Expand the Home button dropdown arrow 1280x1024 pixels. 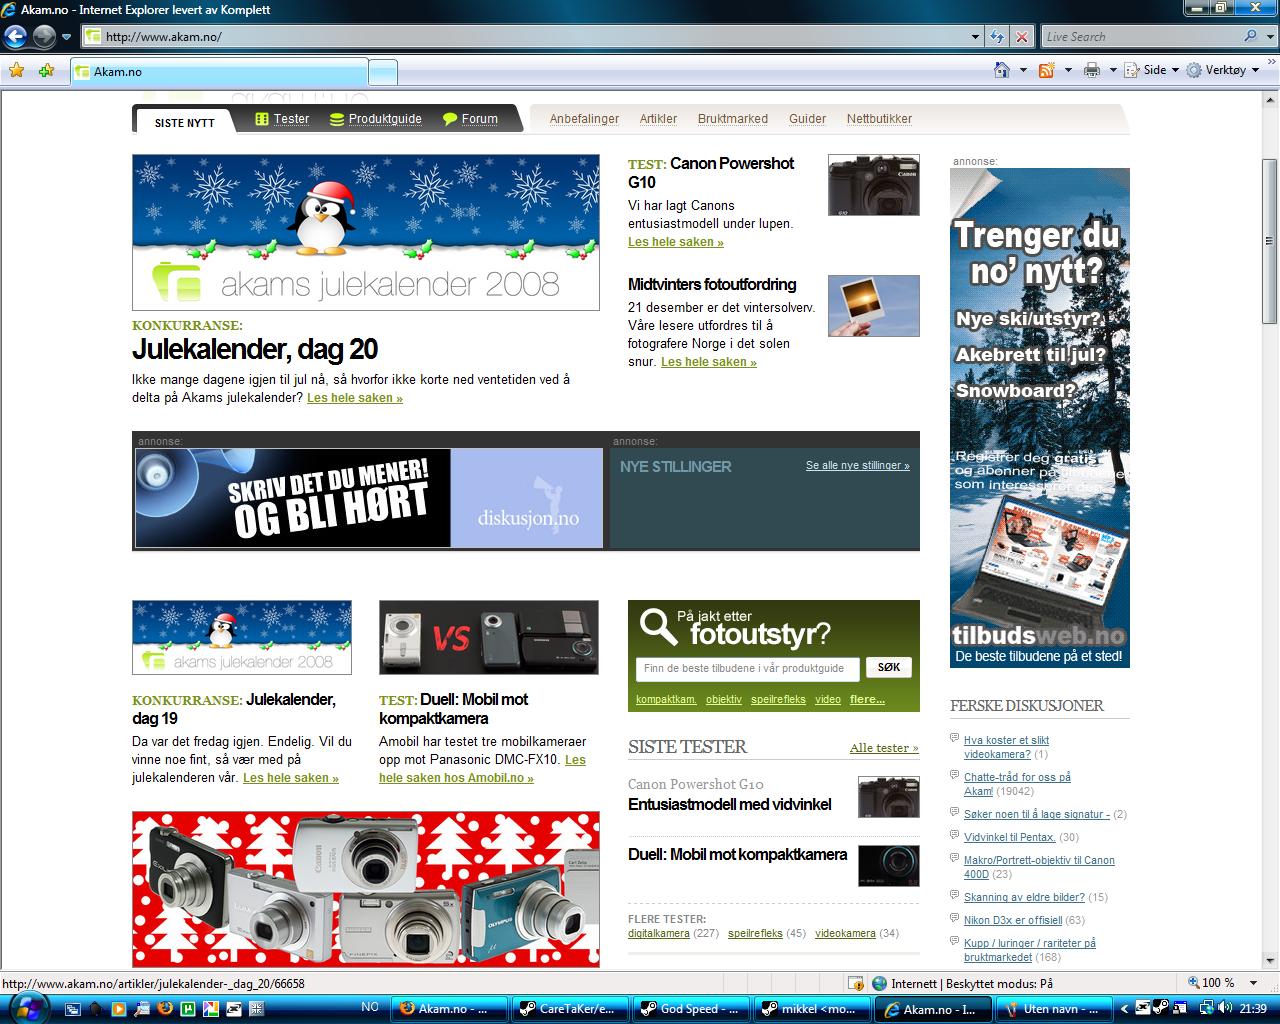pyautogui.click(x=1023, y=70)
